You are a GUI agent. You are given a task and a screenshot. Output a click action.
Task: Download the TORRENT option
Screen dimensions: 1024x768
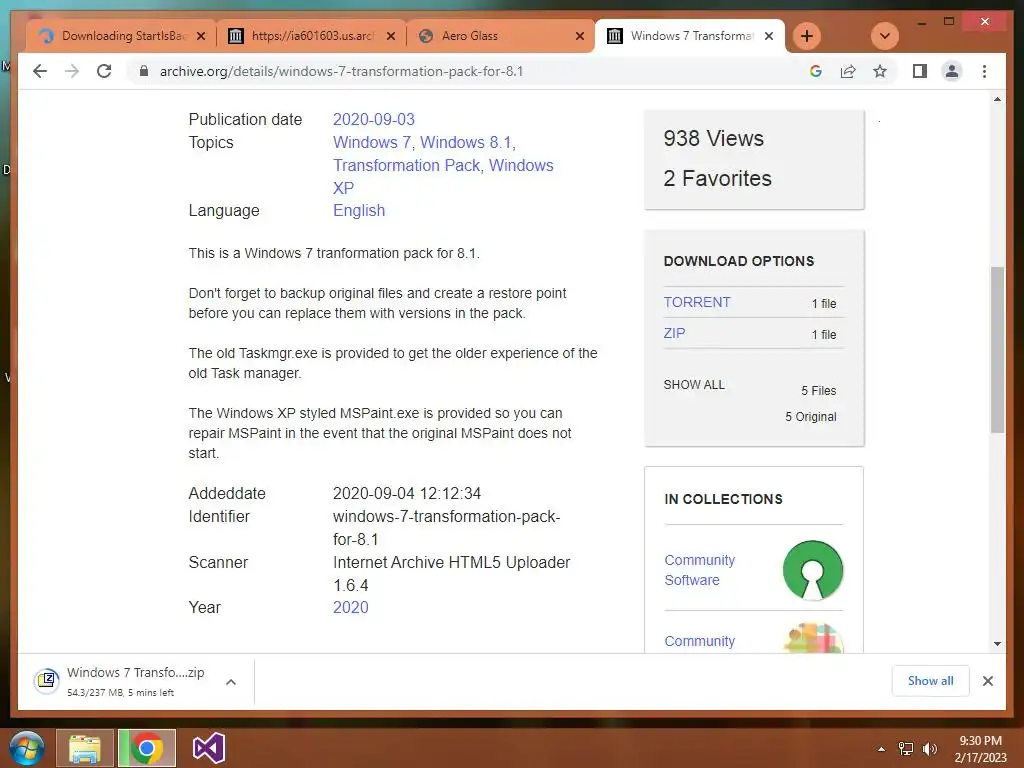click(697, 302)
